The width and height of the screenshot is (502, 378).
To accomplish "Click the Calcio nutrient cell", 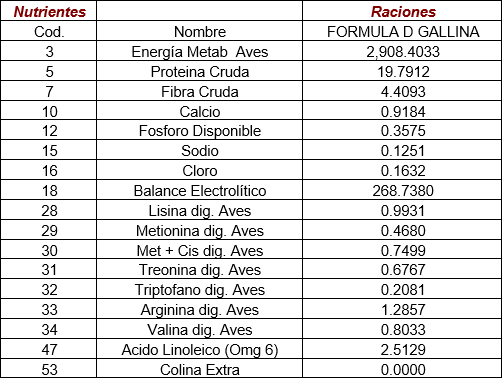I will (x=199, y=111).
